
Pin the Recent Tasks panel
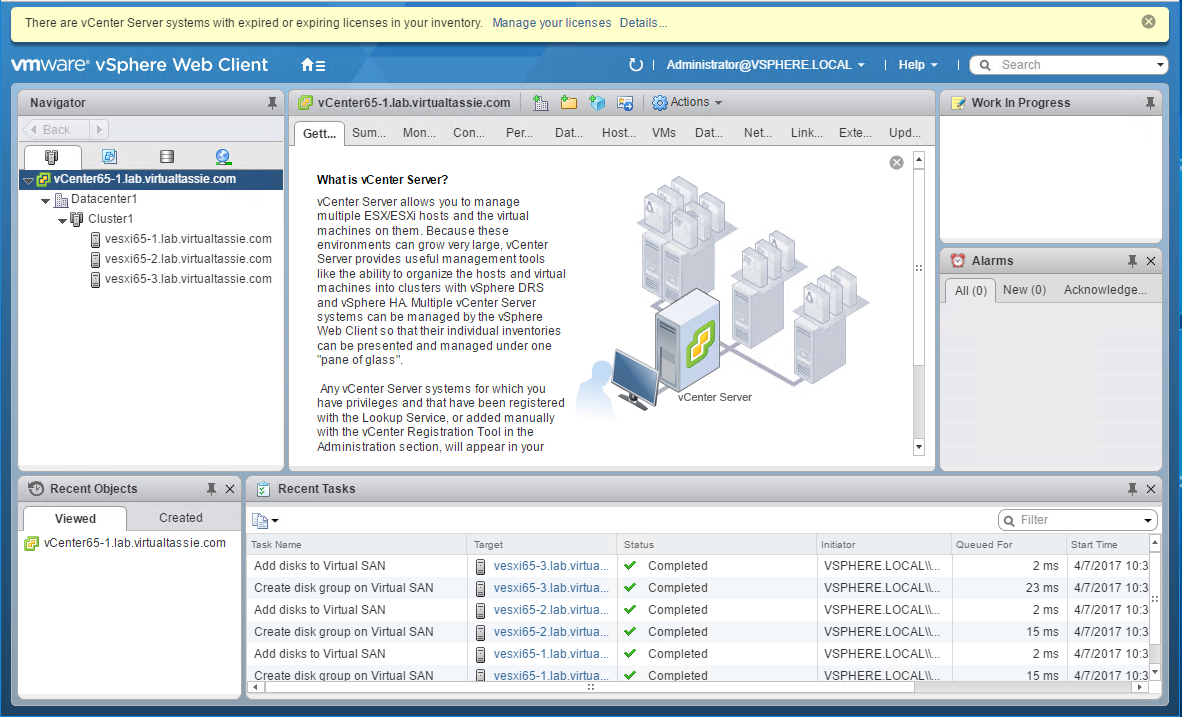1132,489
